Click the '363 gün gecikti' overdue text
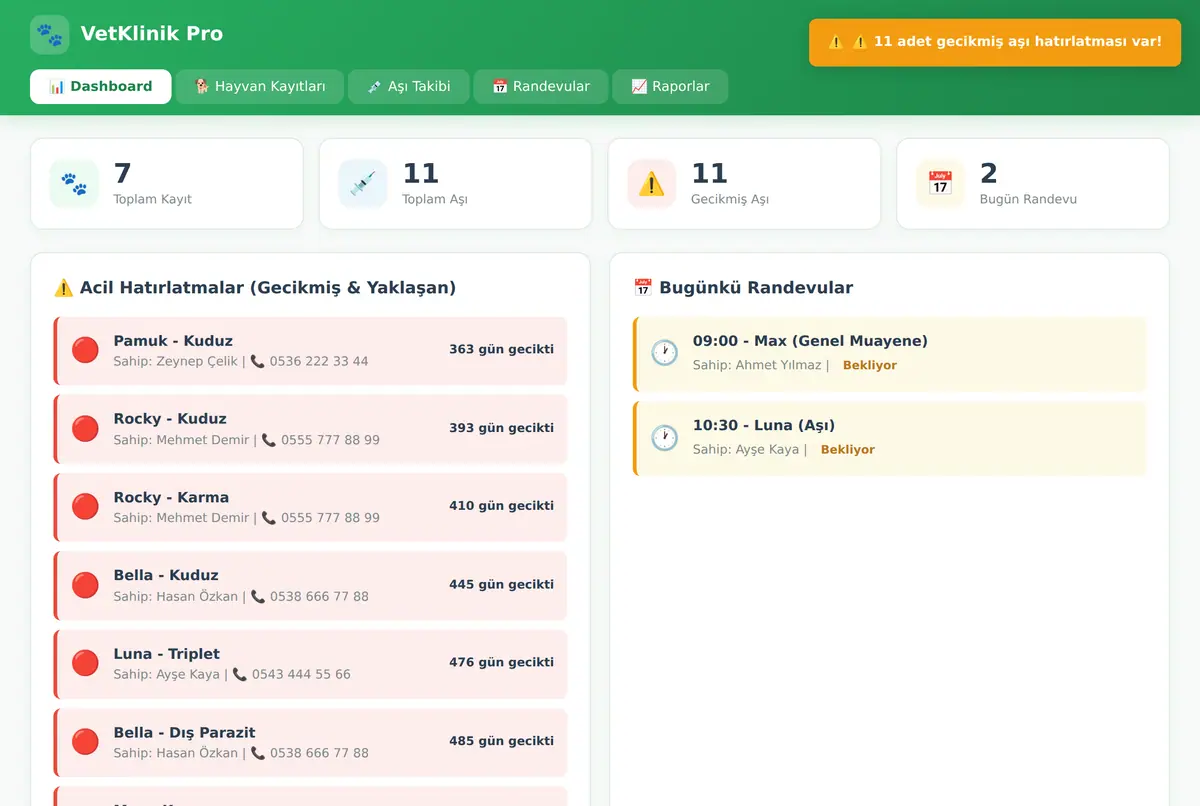The image size is (1200, 806). (x=501, y=350)
